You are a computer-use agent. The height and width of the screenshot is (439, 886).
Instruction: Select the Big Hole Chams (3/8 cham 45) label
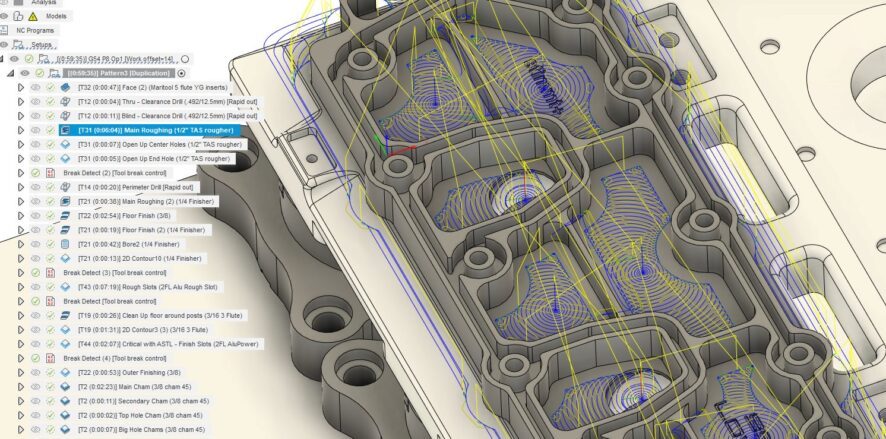coord(141,429)
